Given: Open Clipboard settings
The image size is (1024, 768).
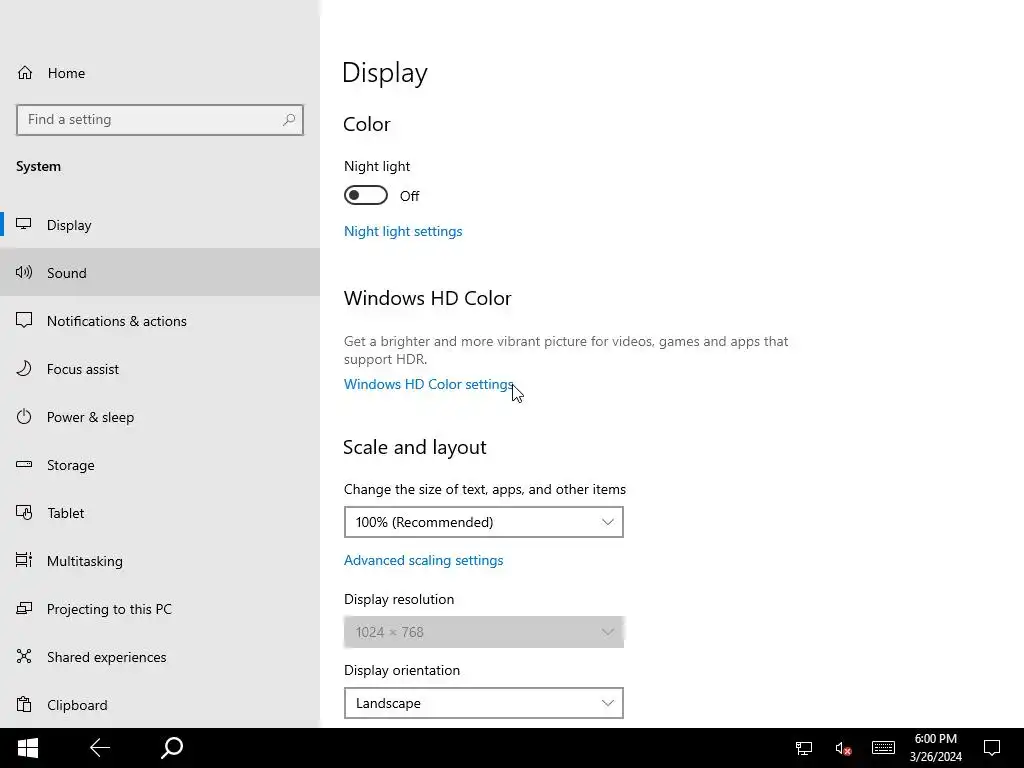Looking at the screenshot, I should [160, 705].
